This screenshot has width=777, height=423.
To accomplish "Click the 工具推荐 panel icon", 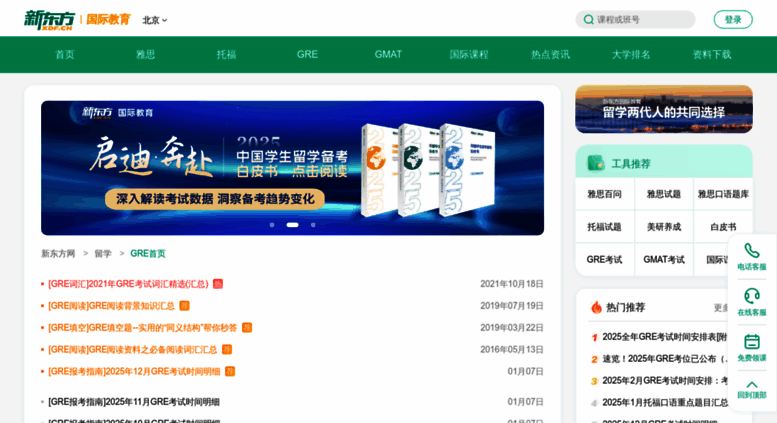I will click(x=595, y=163).
